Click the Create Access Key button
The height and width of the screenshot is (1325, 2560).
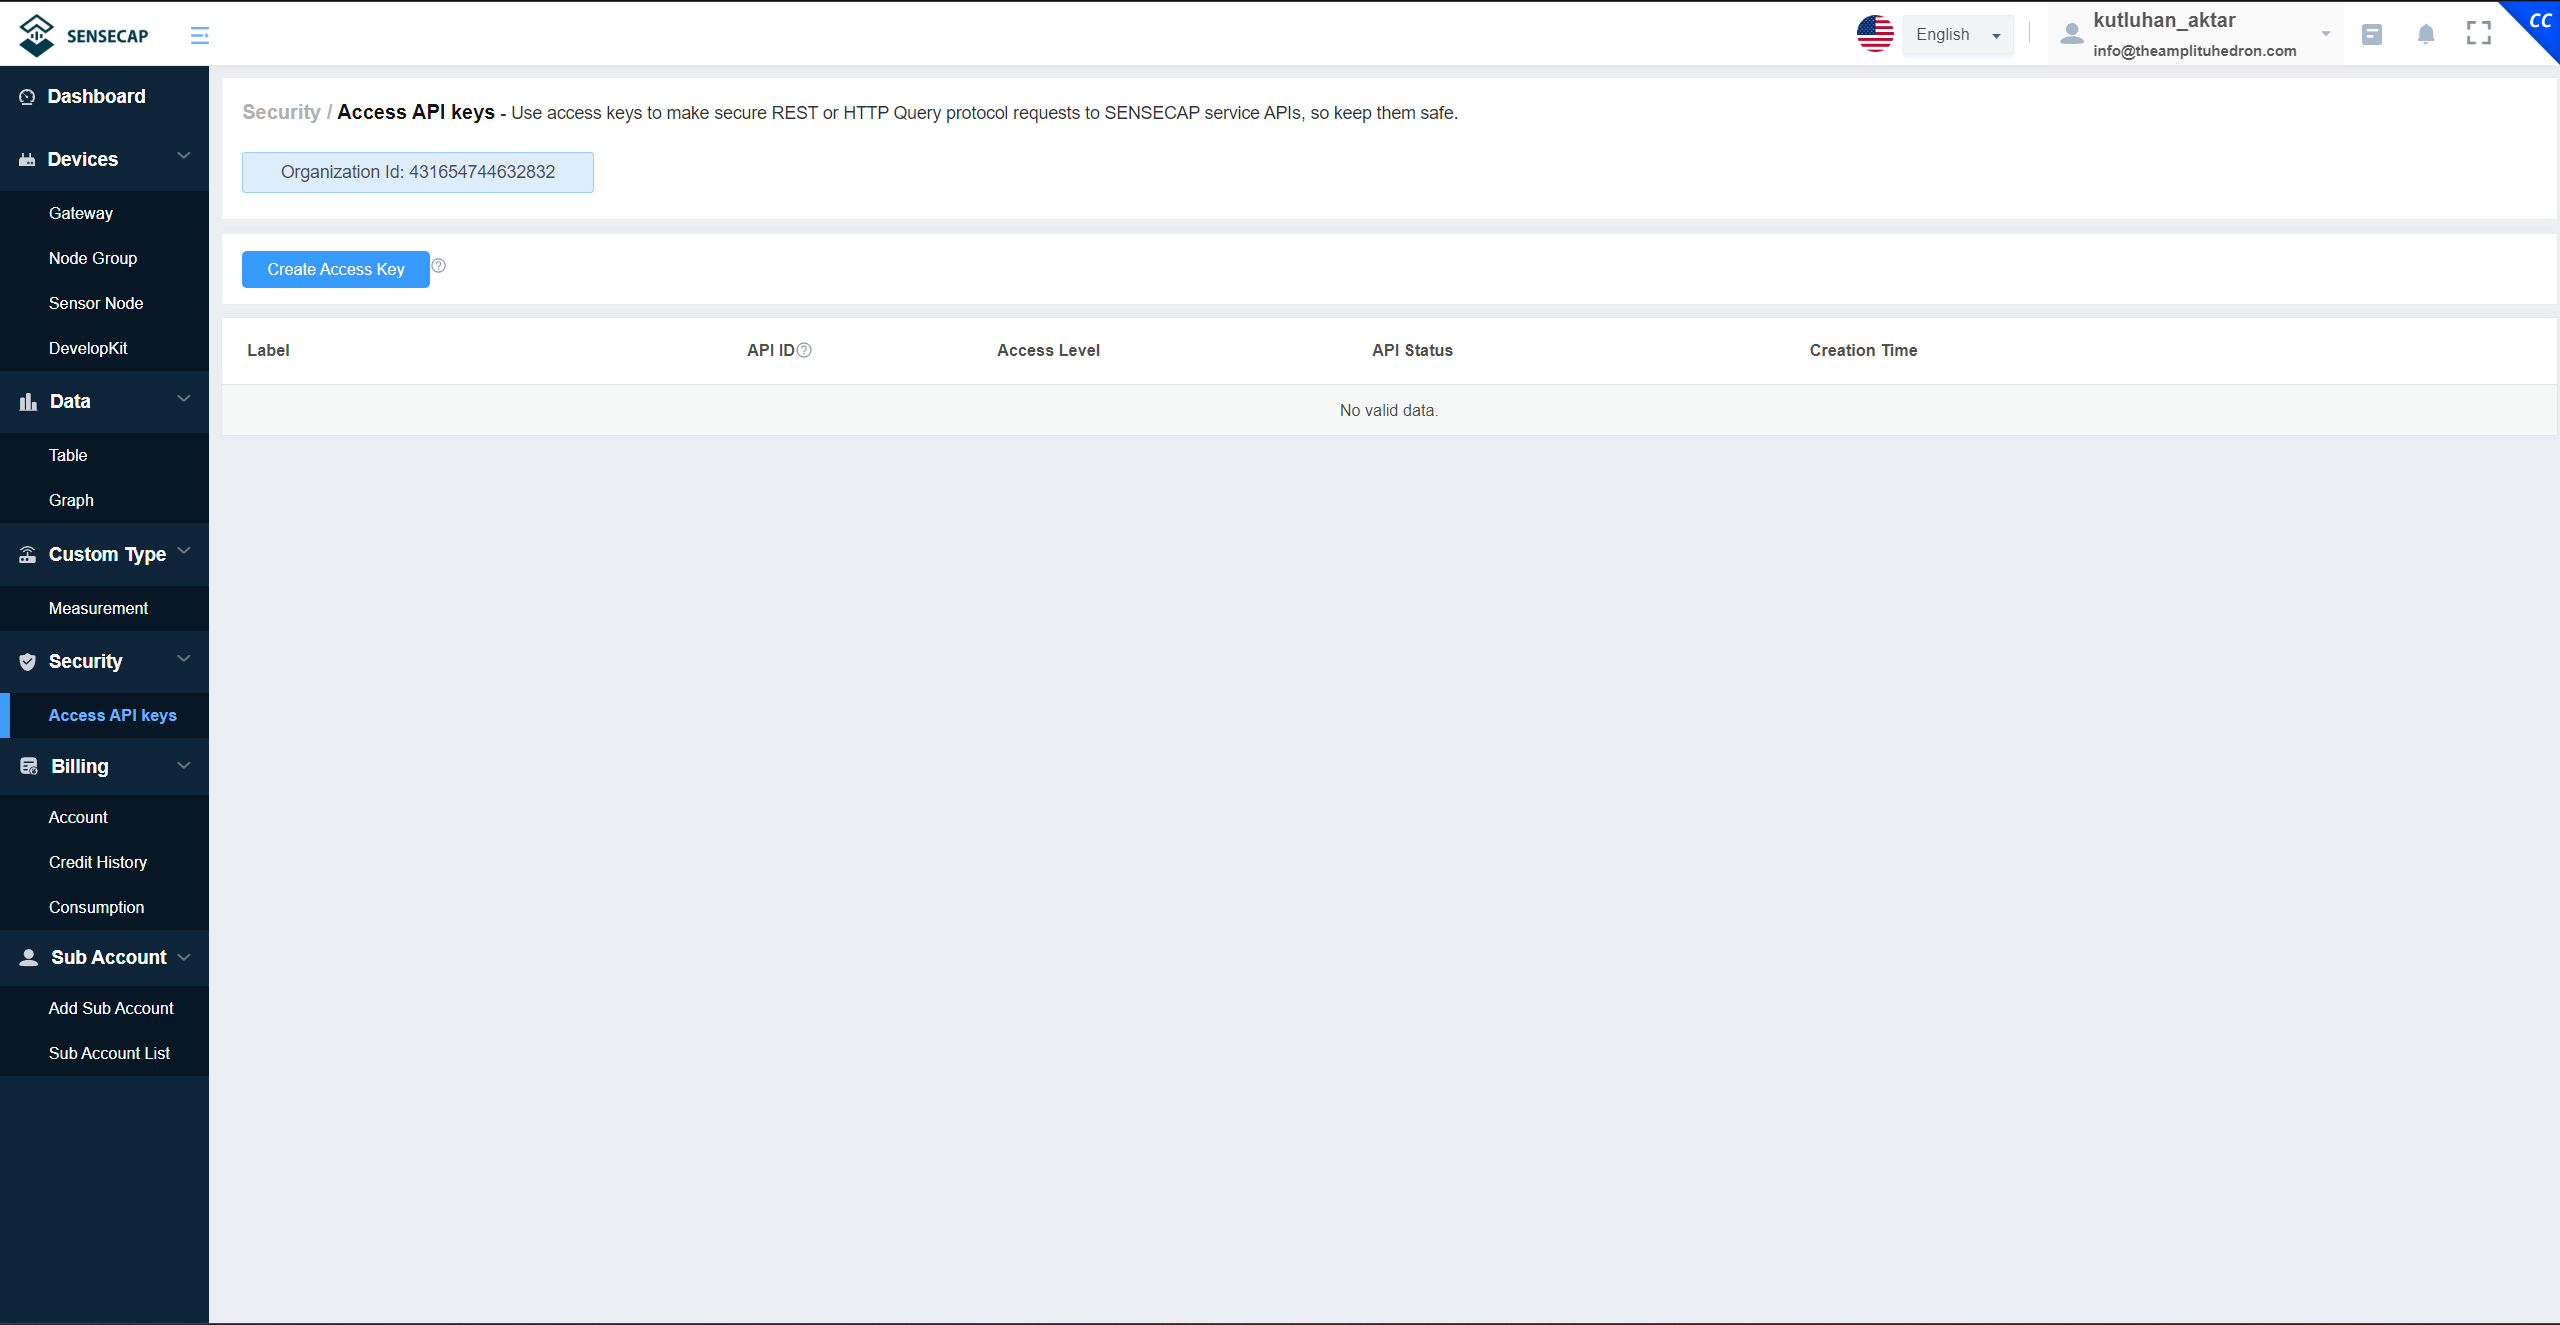[335, 269]
